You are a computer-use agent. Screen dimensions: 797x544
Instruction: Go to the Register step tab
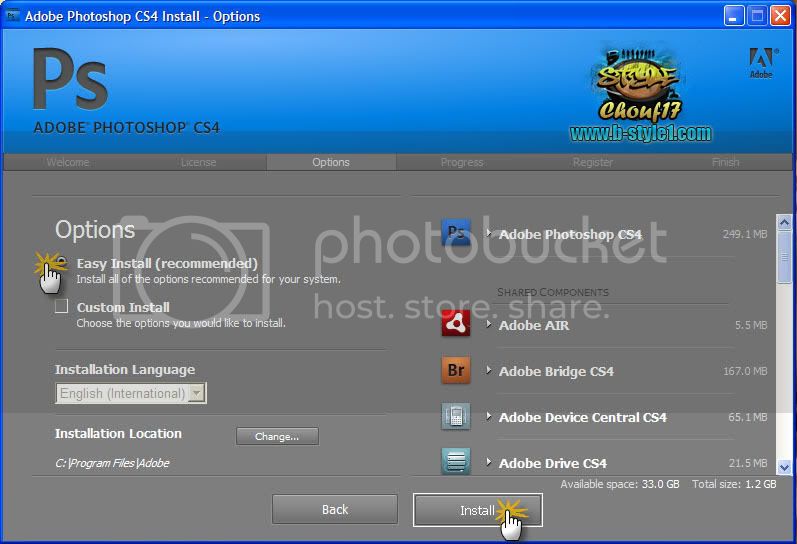tap(593, 162)
